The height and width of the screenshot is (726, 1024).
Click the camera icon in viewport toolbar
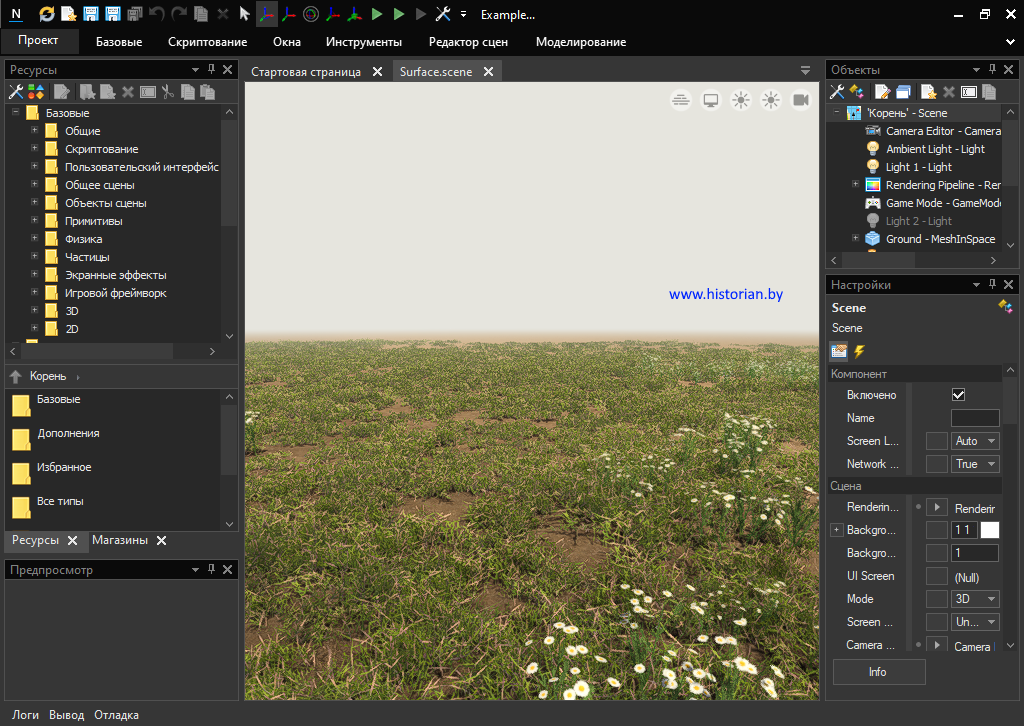tap(801, 100)
